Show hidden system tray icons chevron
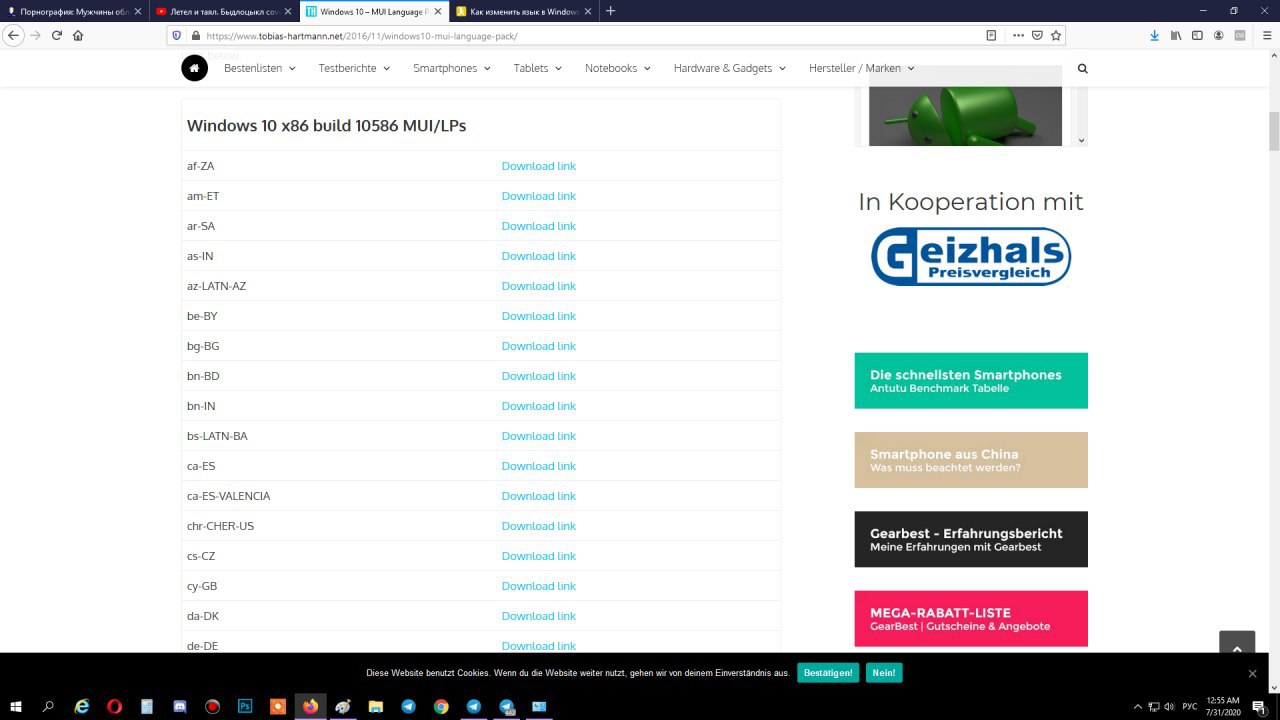The image size is (1280, 720). (1137, 706)
